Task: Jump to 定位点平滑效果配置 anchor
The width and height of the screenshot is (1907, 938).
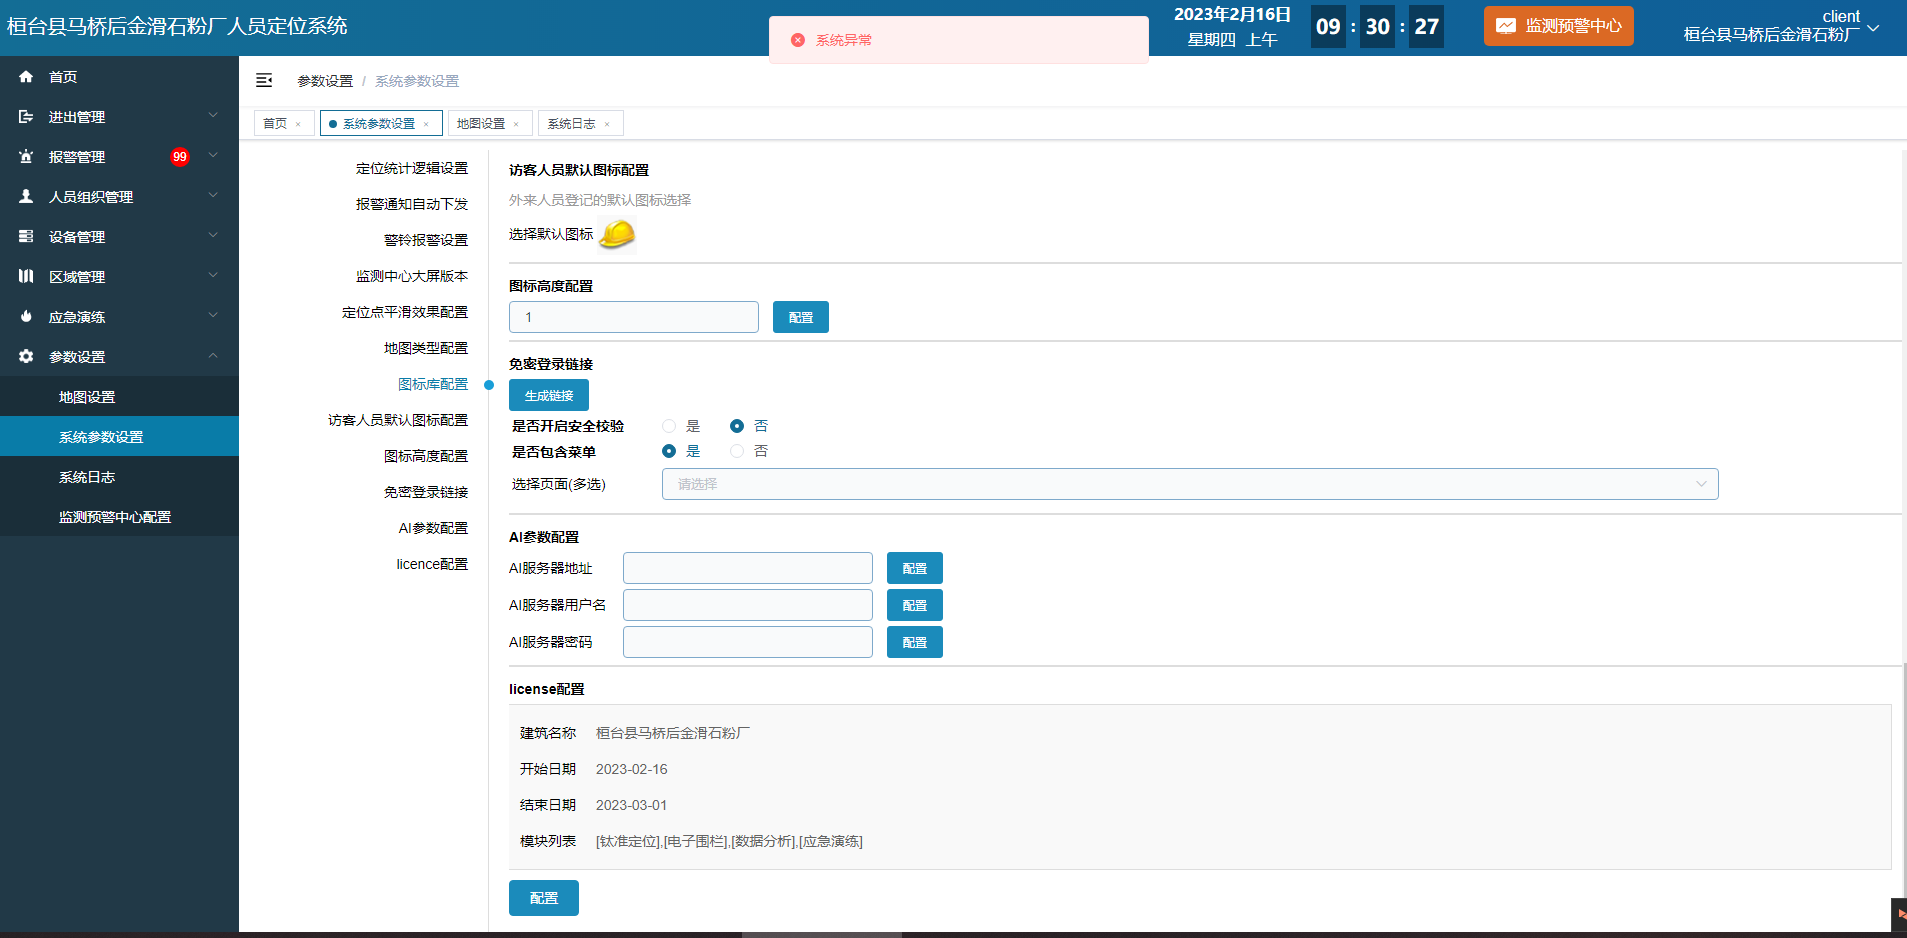Action: [405, 312]
